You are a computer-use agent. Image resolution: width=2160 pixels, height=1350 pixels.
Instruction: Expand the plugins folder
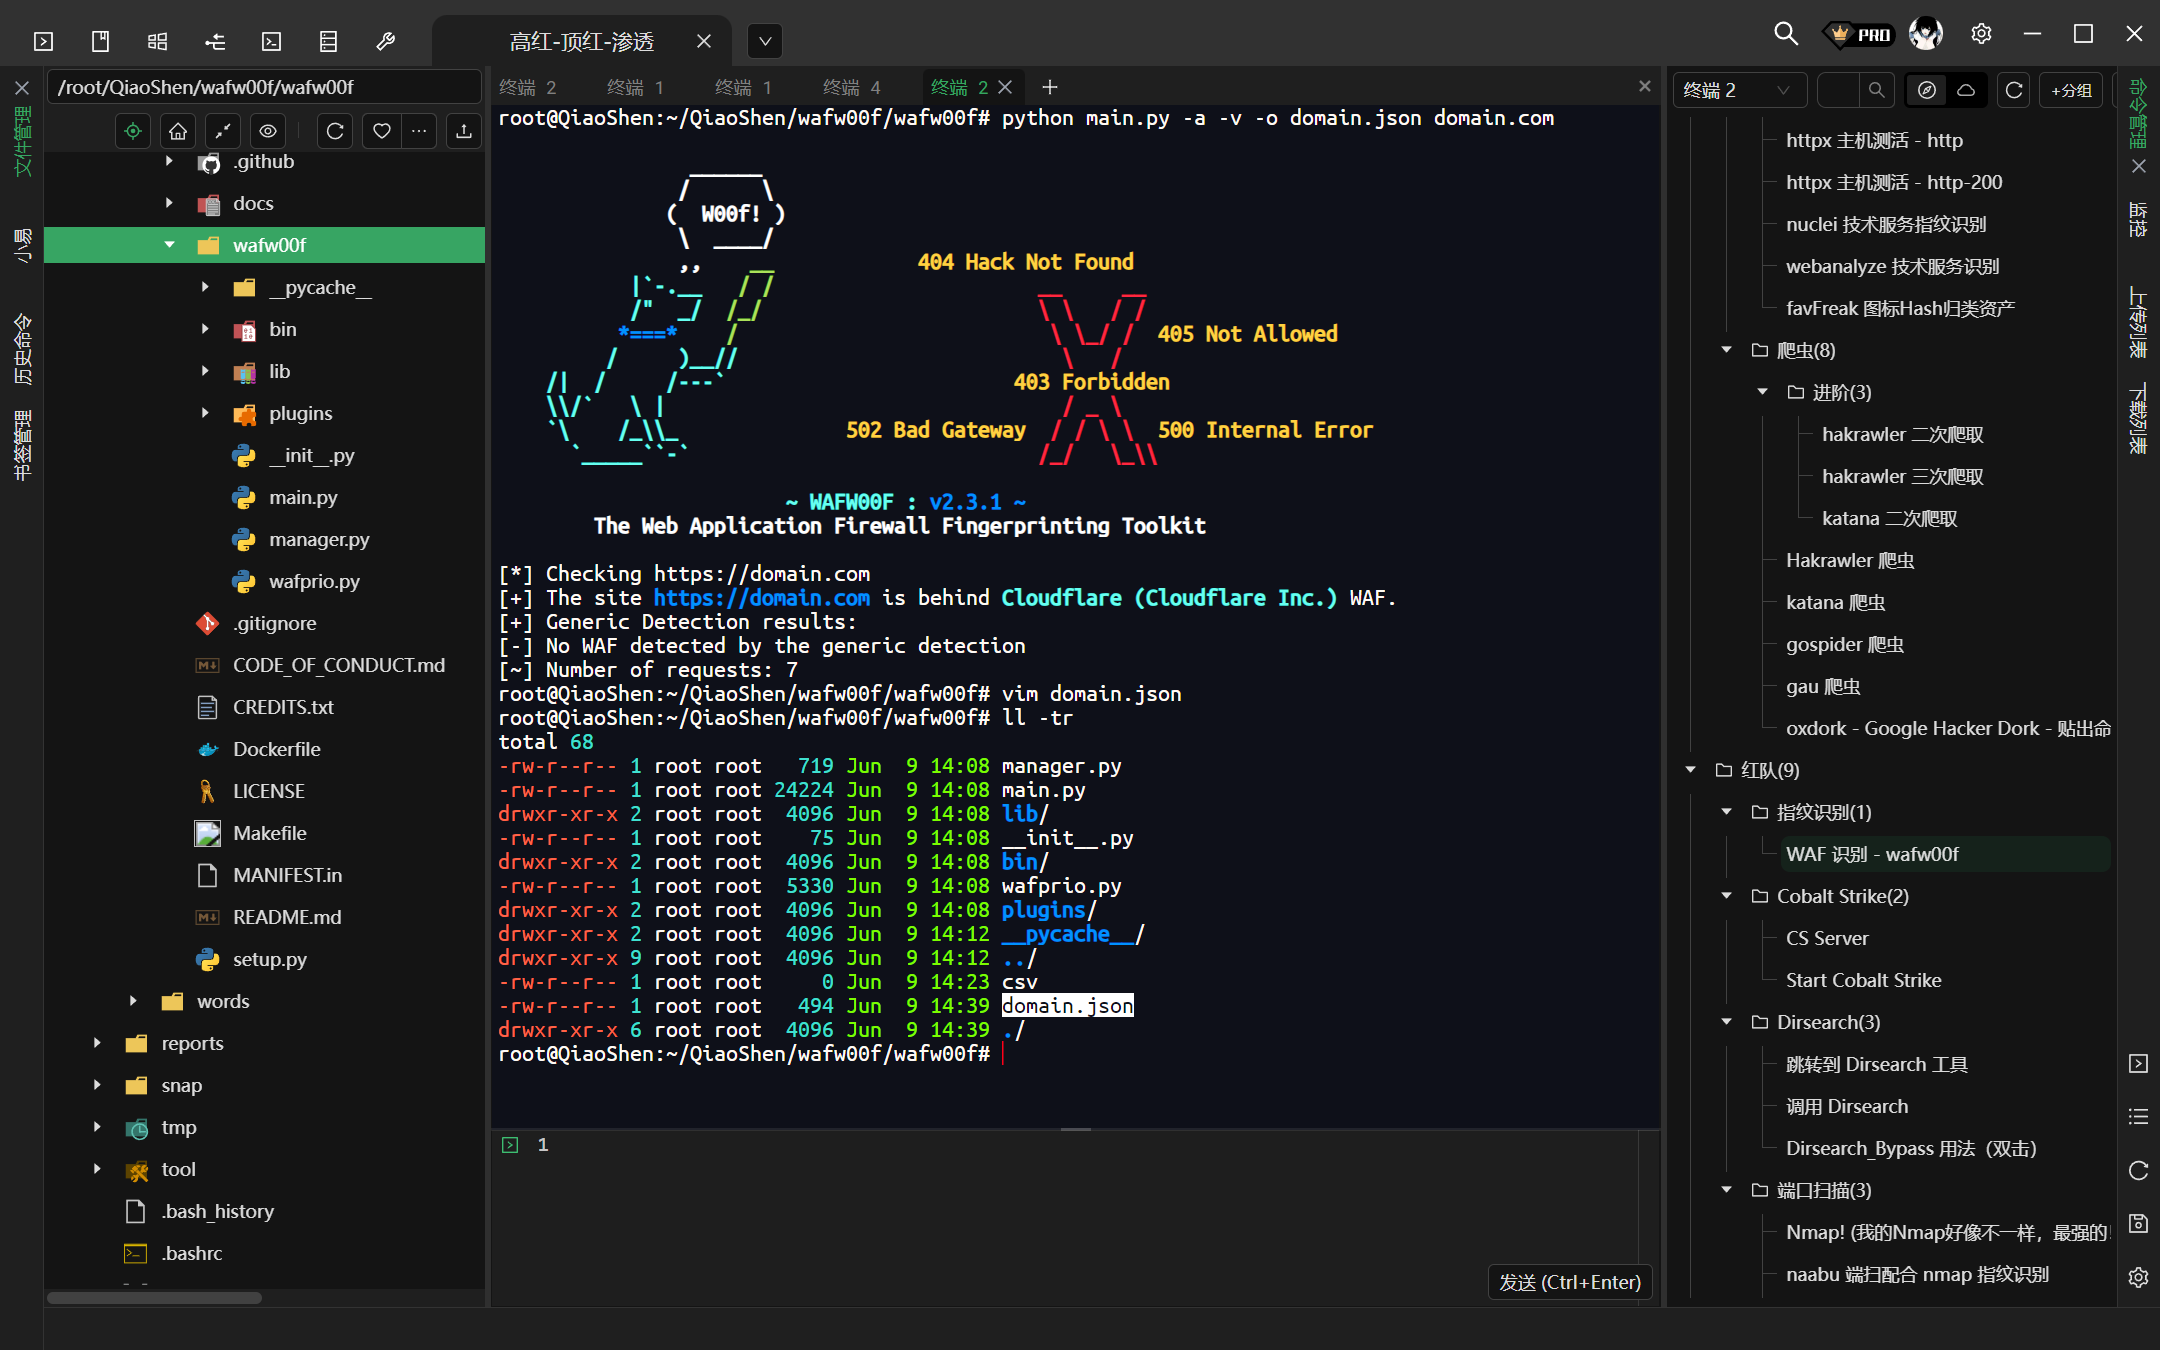(205, 413)
